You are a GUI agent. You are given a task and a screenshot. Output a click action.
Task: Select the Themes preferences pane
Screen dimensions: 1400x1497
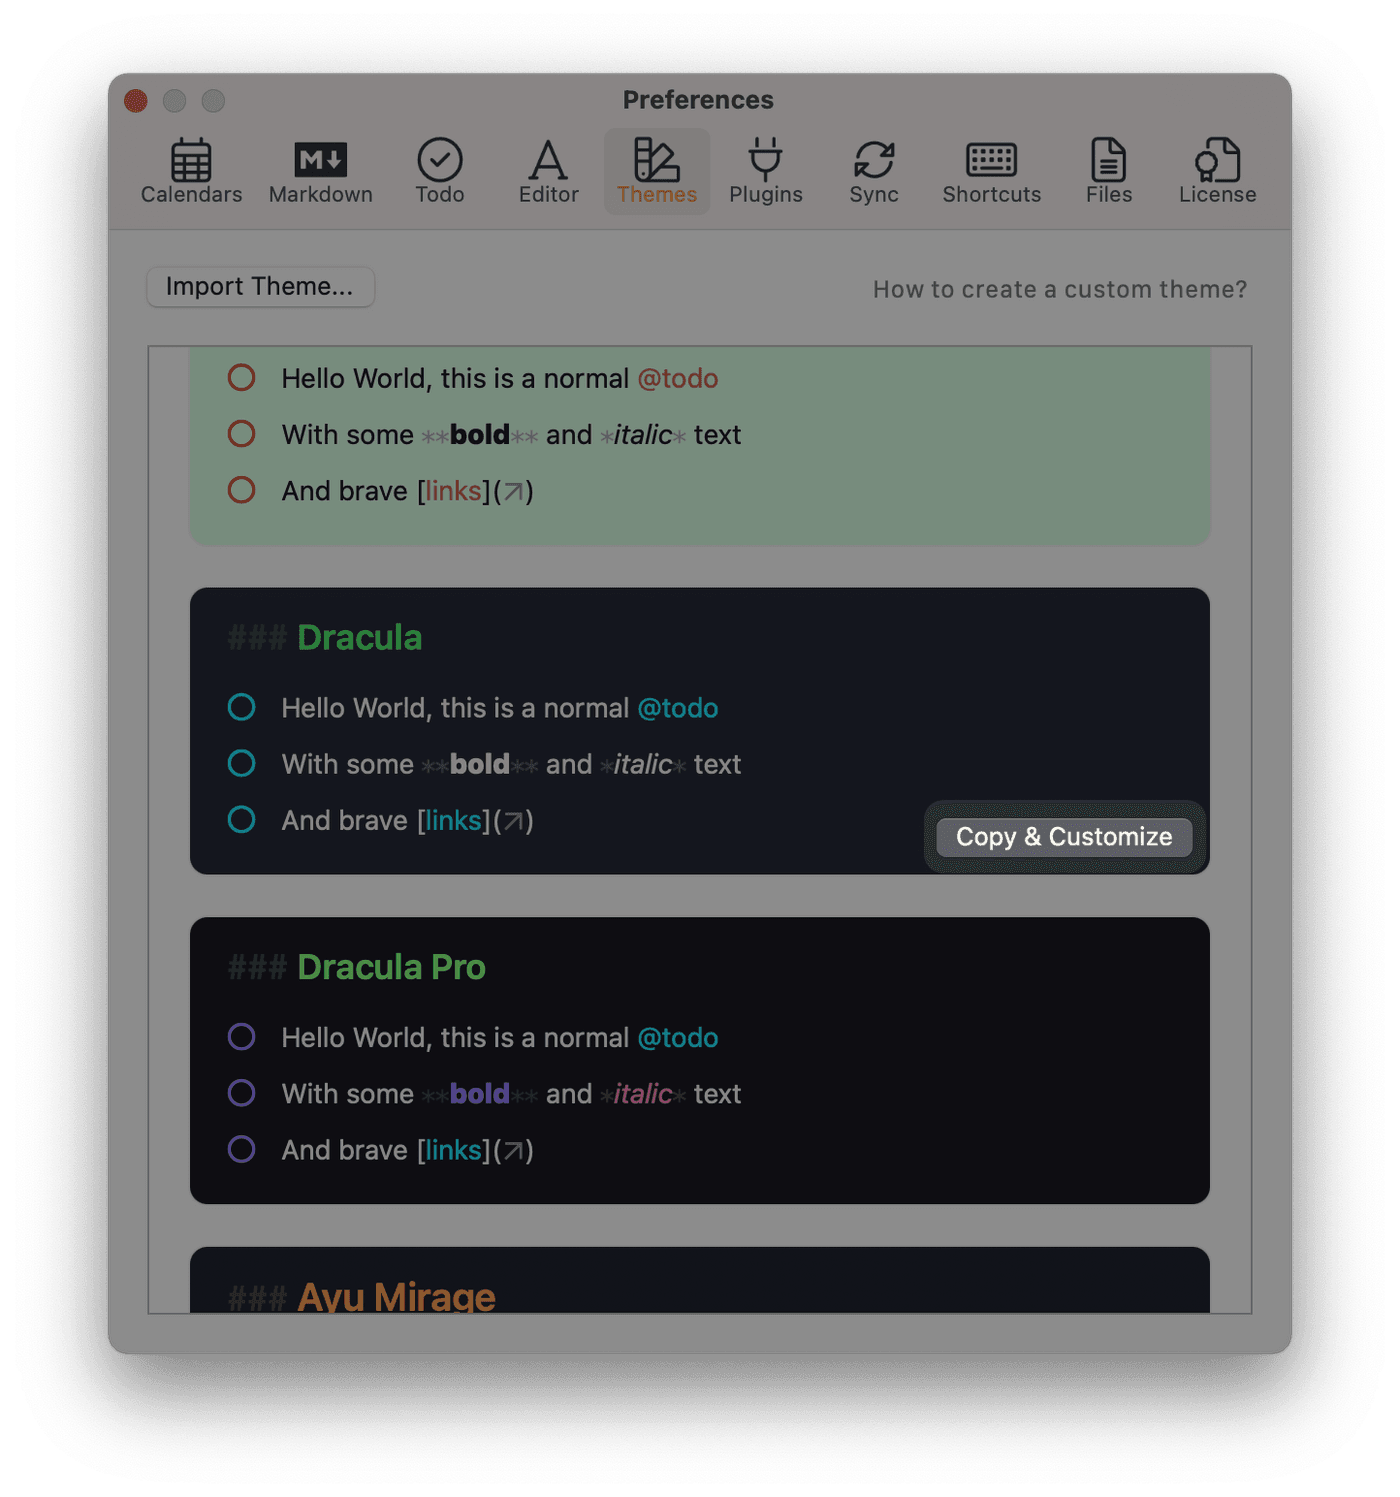click(657, 172)
